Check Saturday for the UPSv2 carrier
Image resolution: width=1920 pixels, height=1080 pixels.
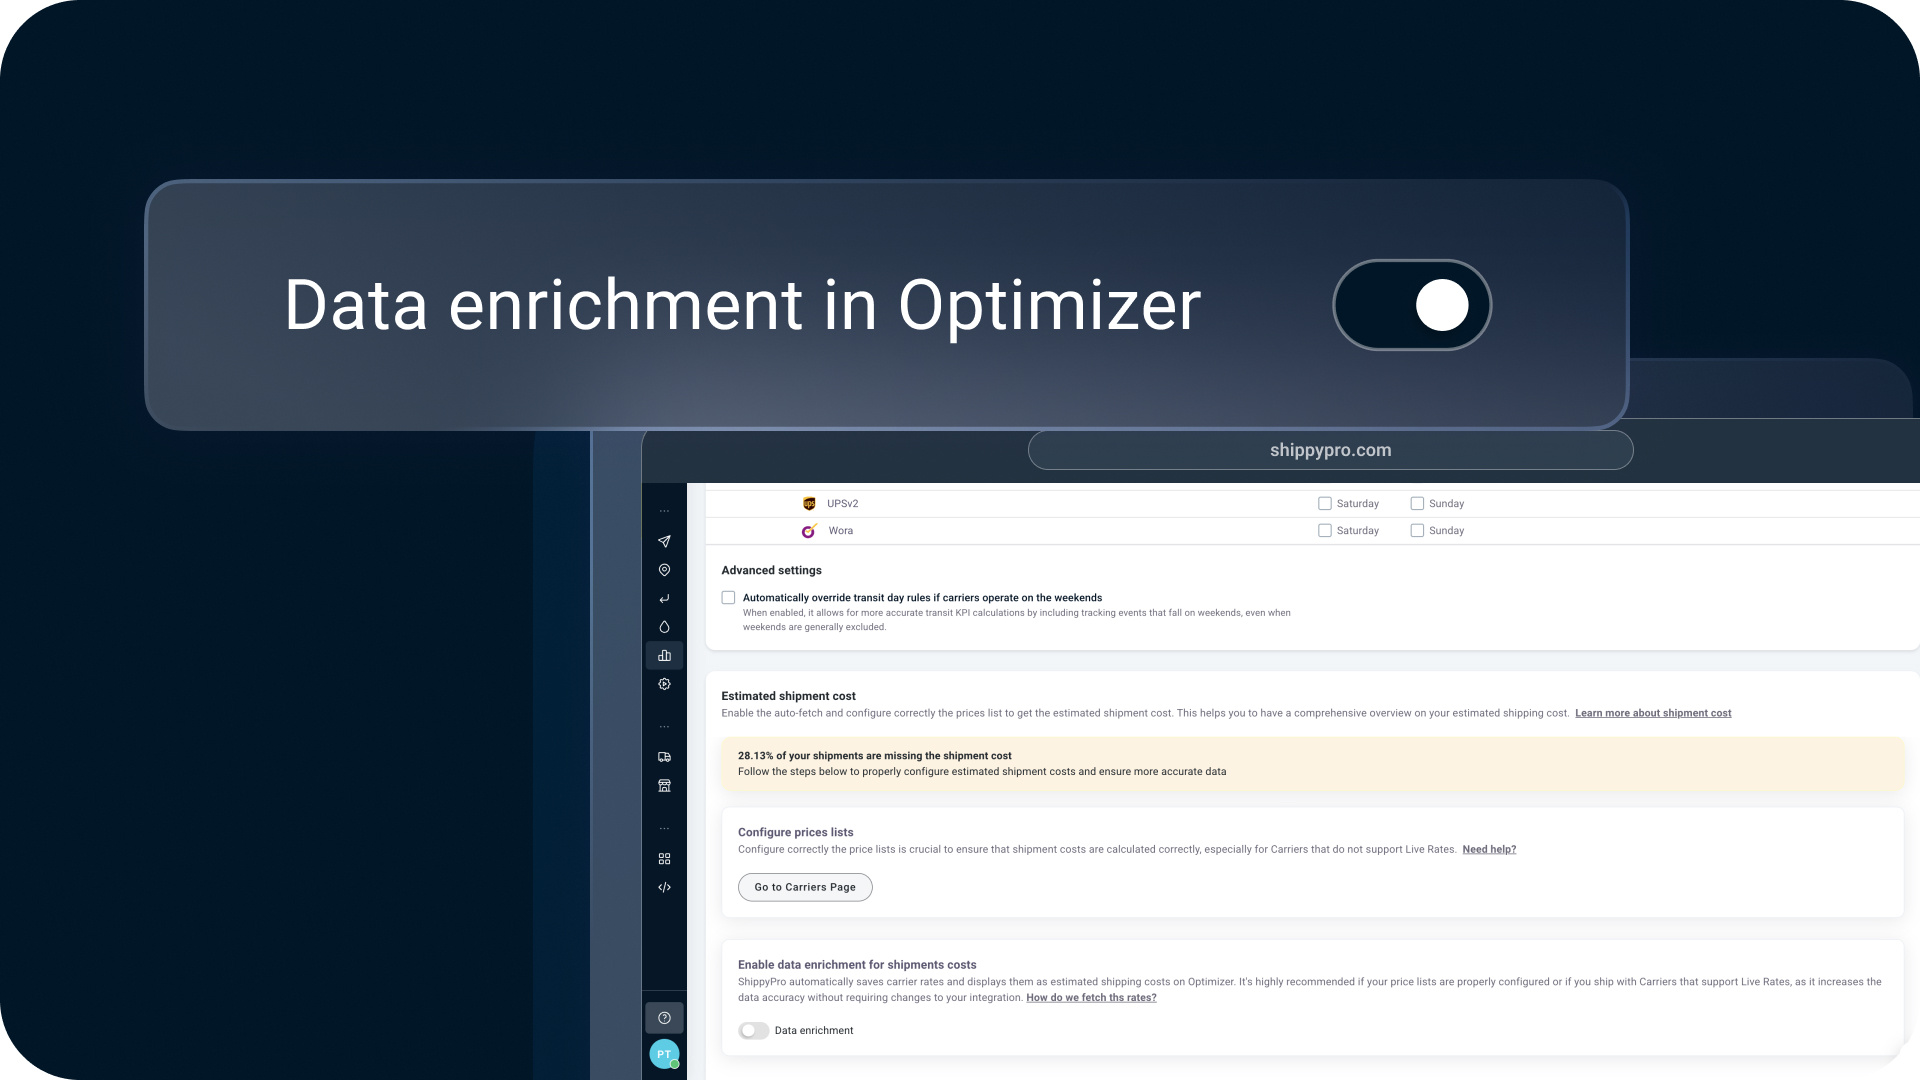point(1325,504)
